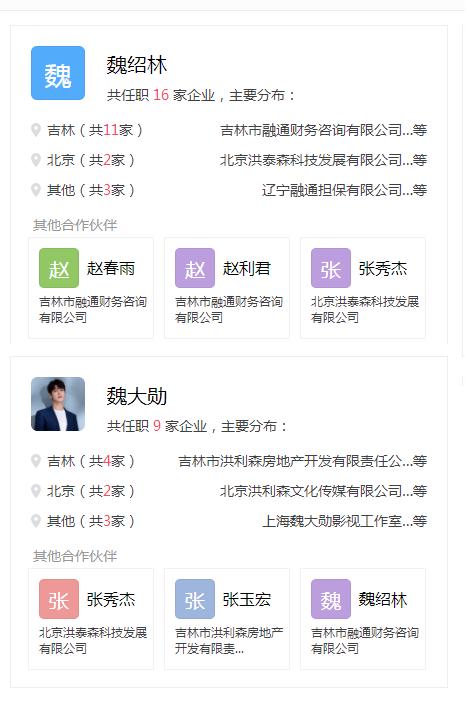
Task: Open 吉林市融通财务咨询有限公司...等 company link
Action: pyautogui.click(x=324, y=131)
